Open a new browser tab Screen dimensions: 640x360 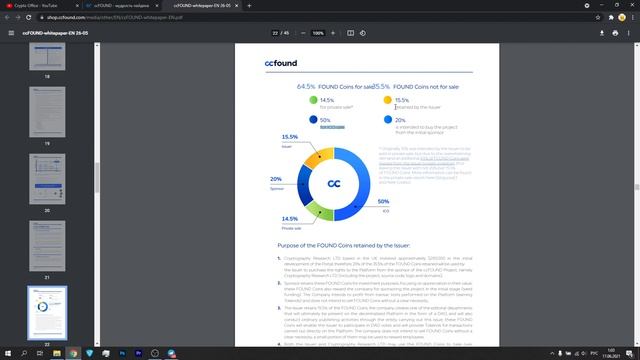249,6
